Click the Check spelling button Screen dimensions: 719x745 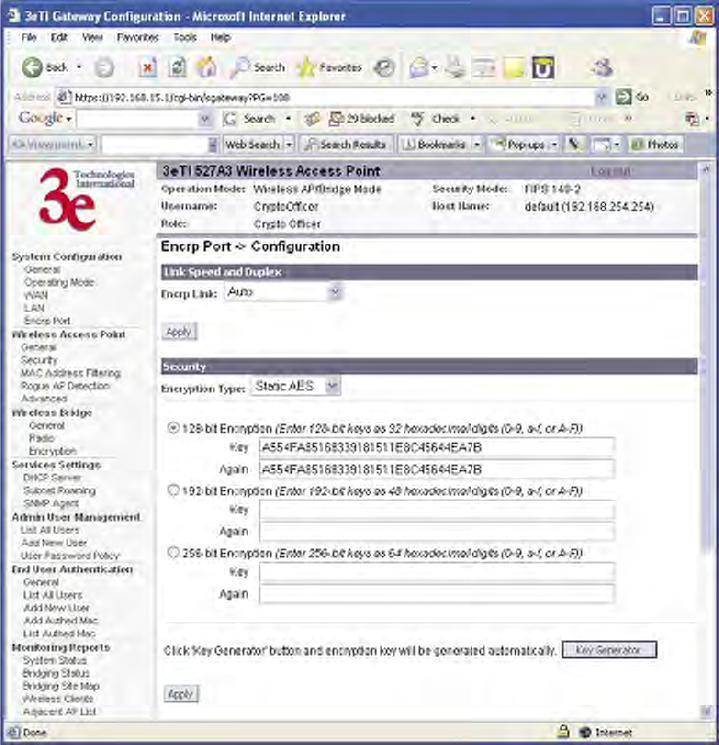(x=436, y=119)
